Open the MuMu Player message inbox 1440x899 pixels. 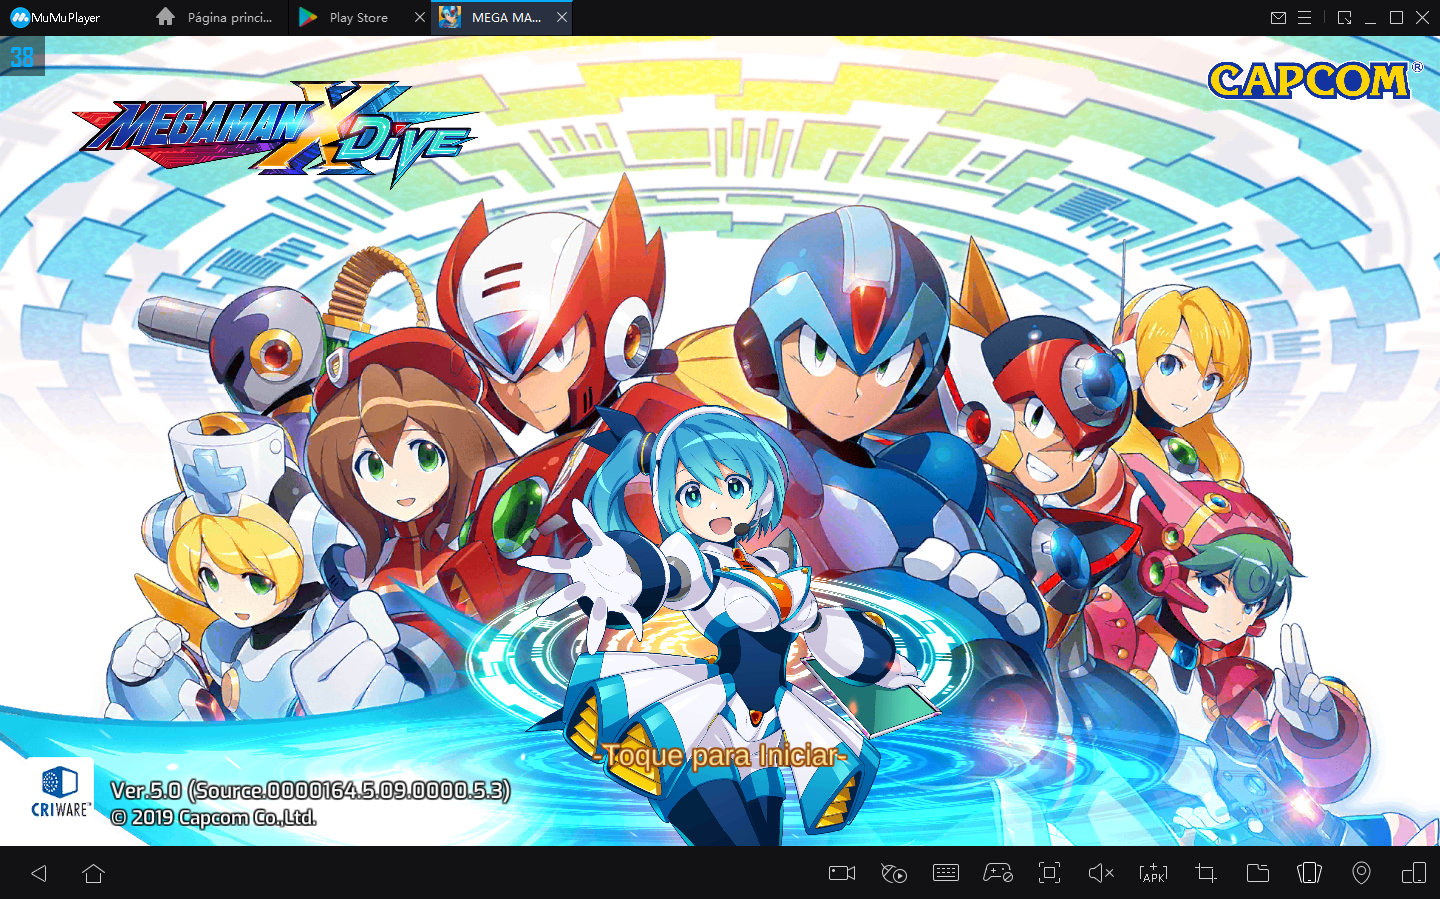click(1279, 17)
